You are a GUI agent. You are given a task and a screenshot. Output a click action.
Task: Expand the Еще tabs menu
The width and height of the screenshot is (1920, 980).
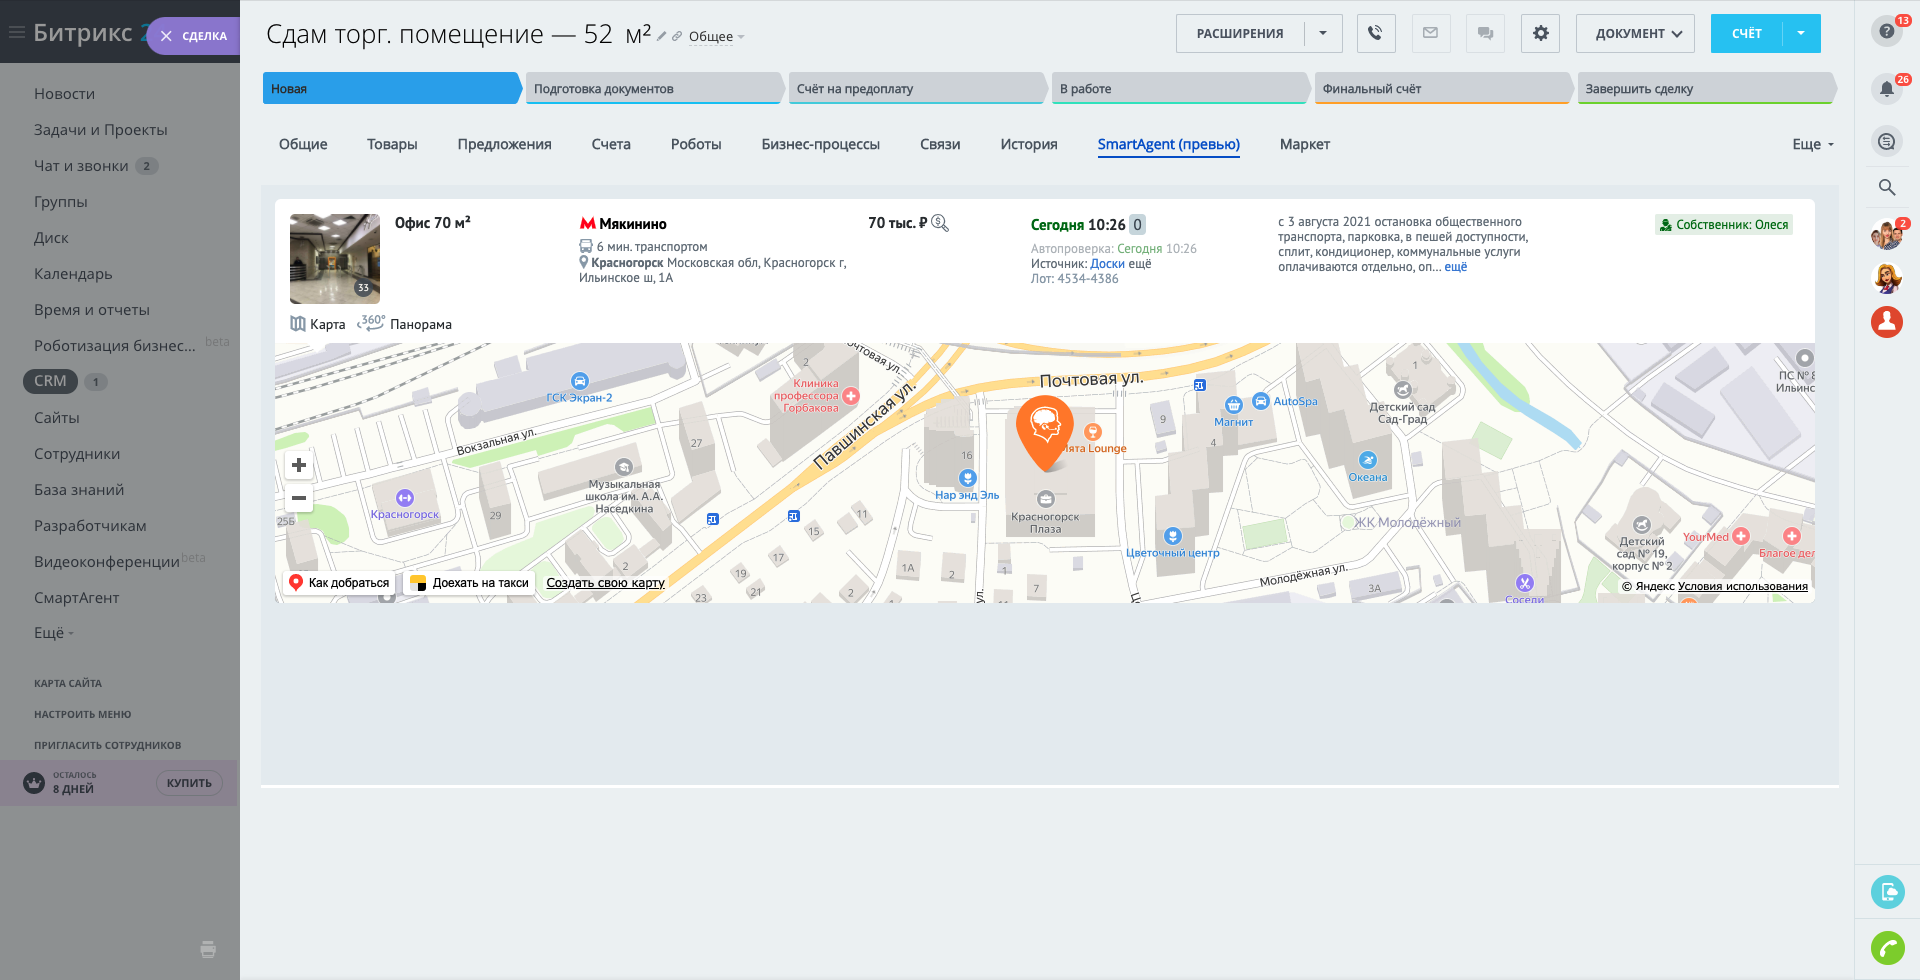coord(1812,144)
